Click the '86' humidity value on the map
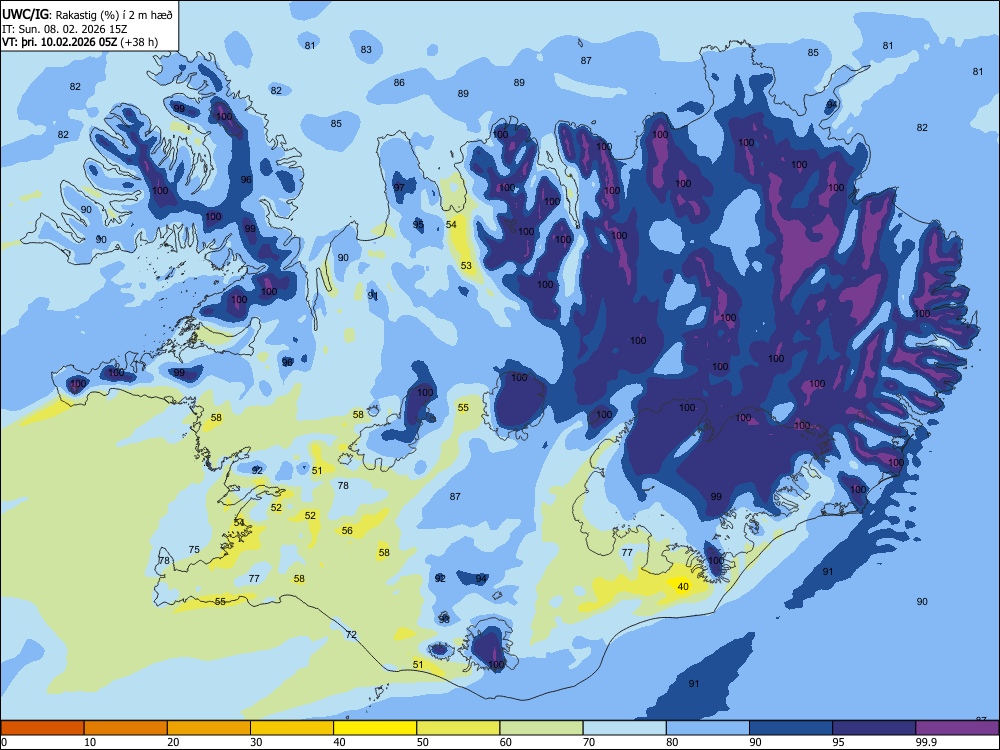 pos(399,82)
